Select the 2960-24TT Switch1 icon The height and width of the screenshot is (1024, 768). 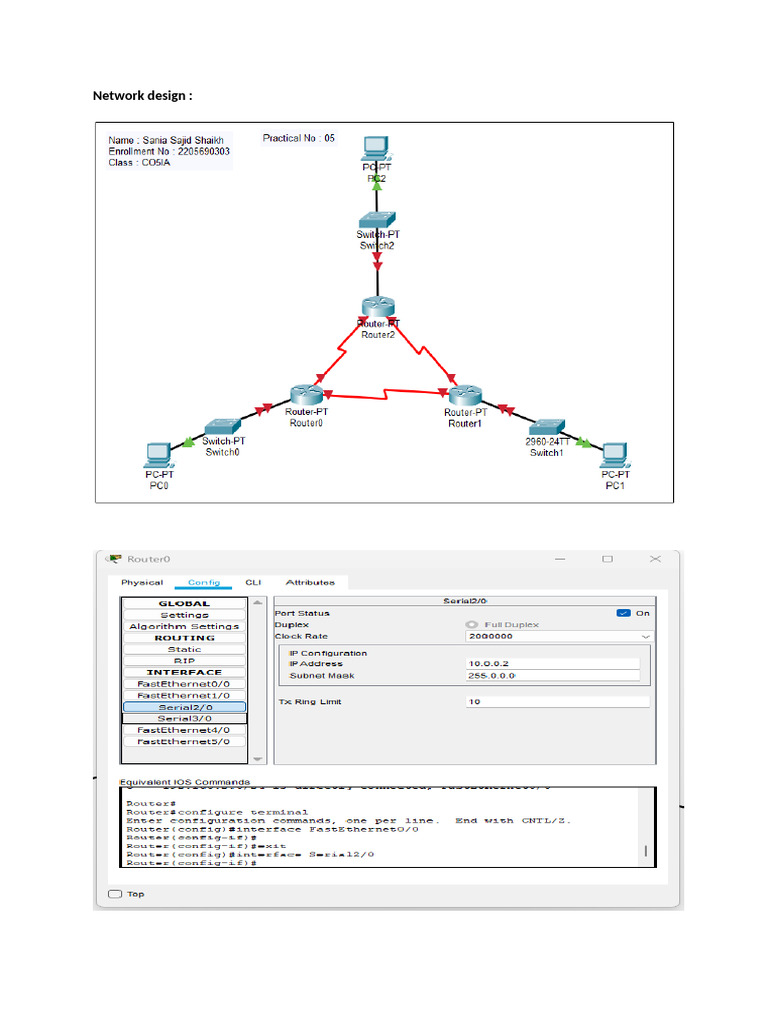pyautogui.click(x=548, y=427)
